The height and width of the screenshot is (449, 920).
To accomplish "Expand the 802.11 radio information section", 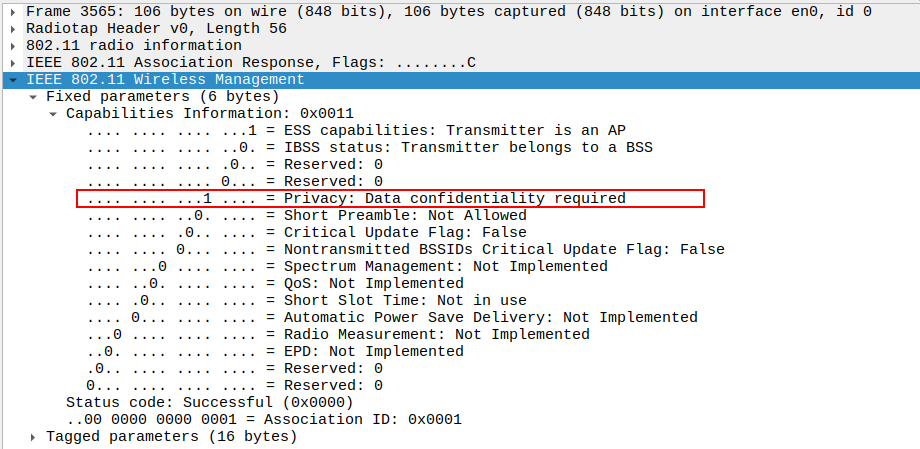I will point(11,46).
